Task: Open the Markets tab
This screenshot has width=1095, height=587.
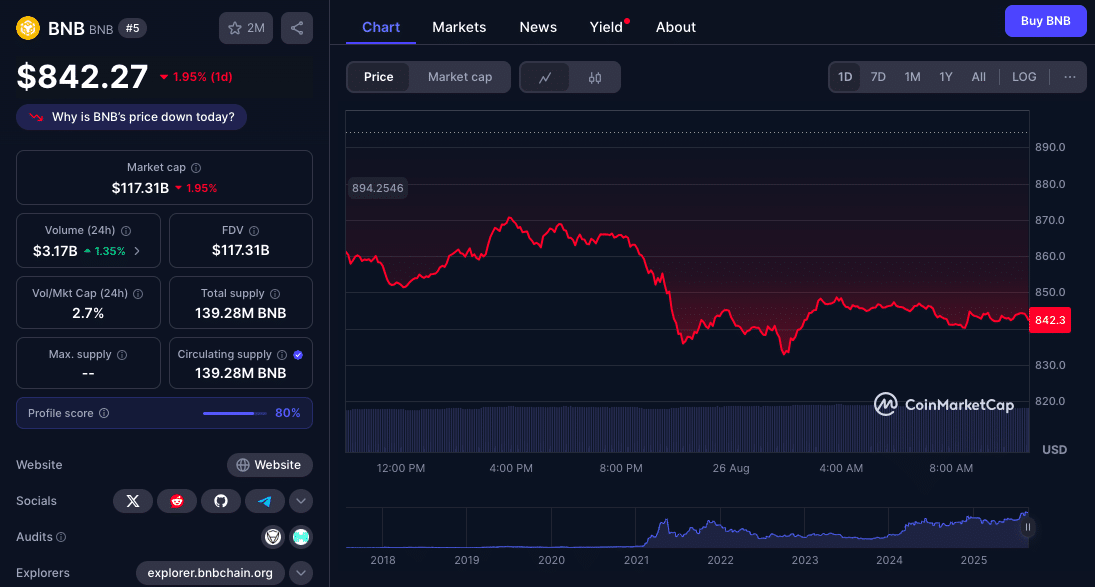Action: click(x=459, y=27)
